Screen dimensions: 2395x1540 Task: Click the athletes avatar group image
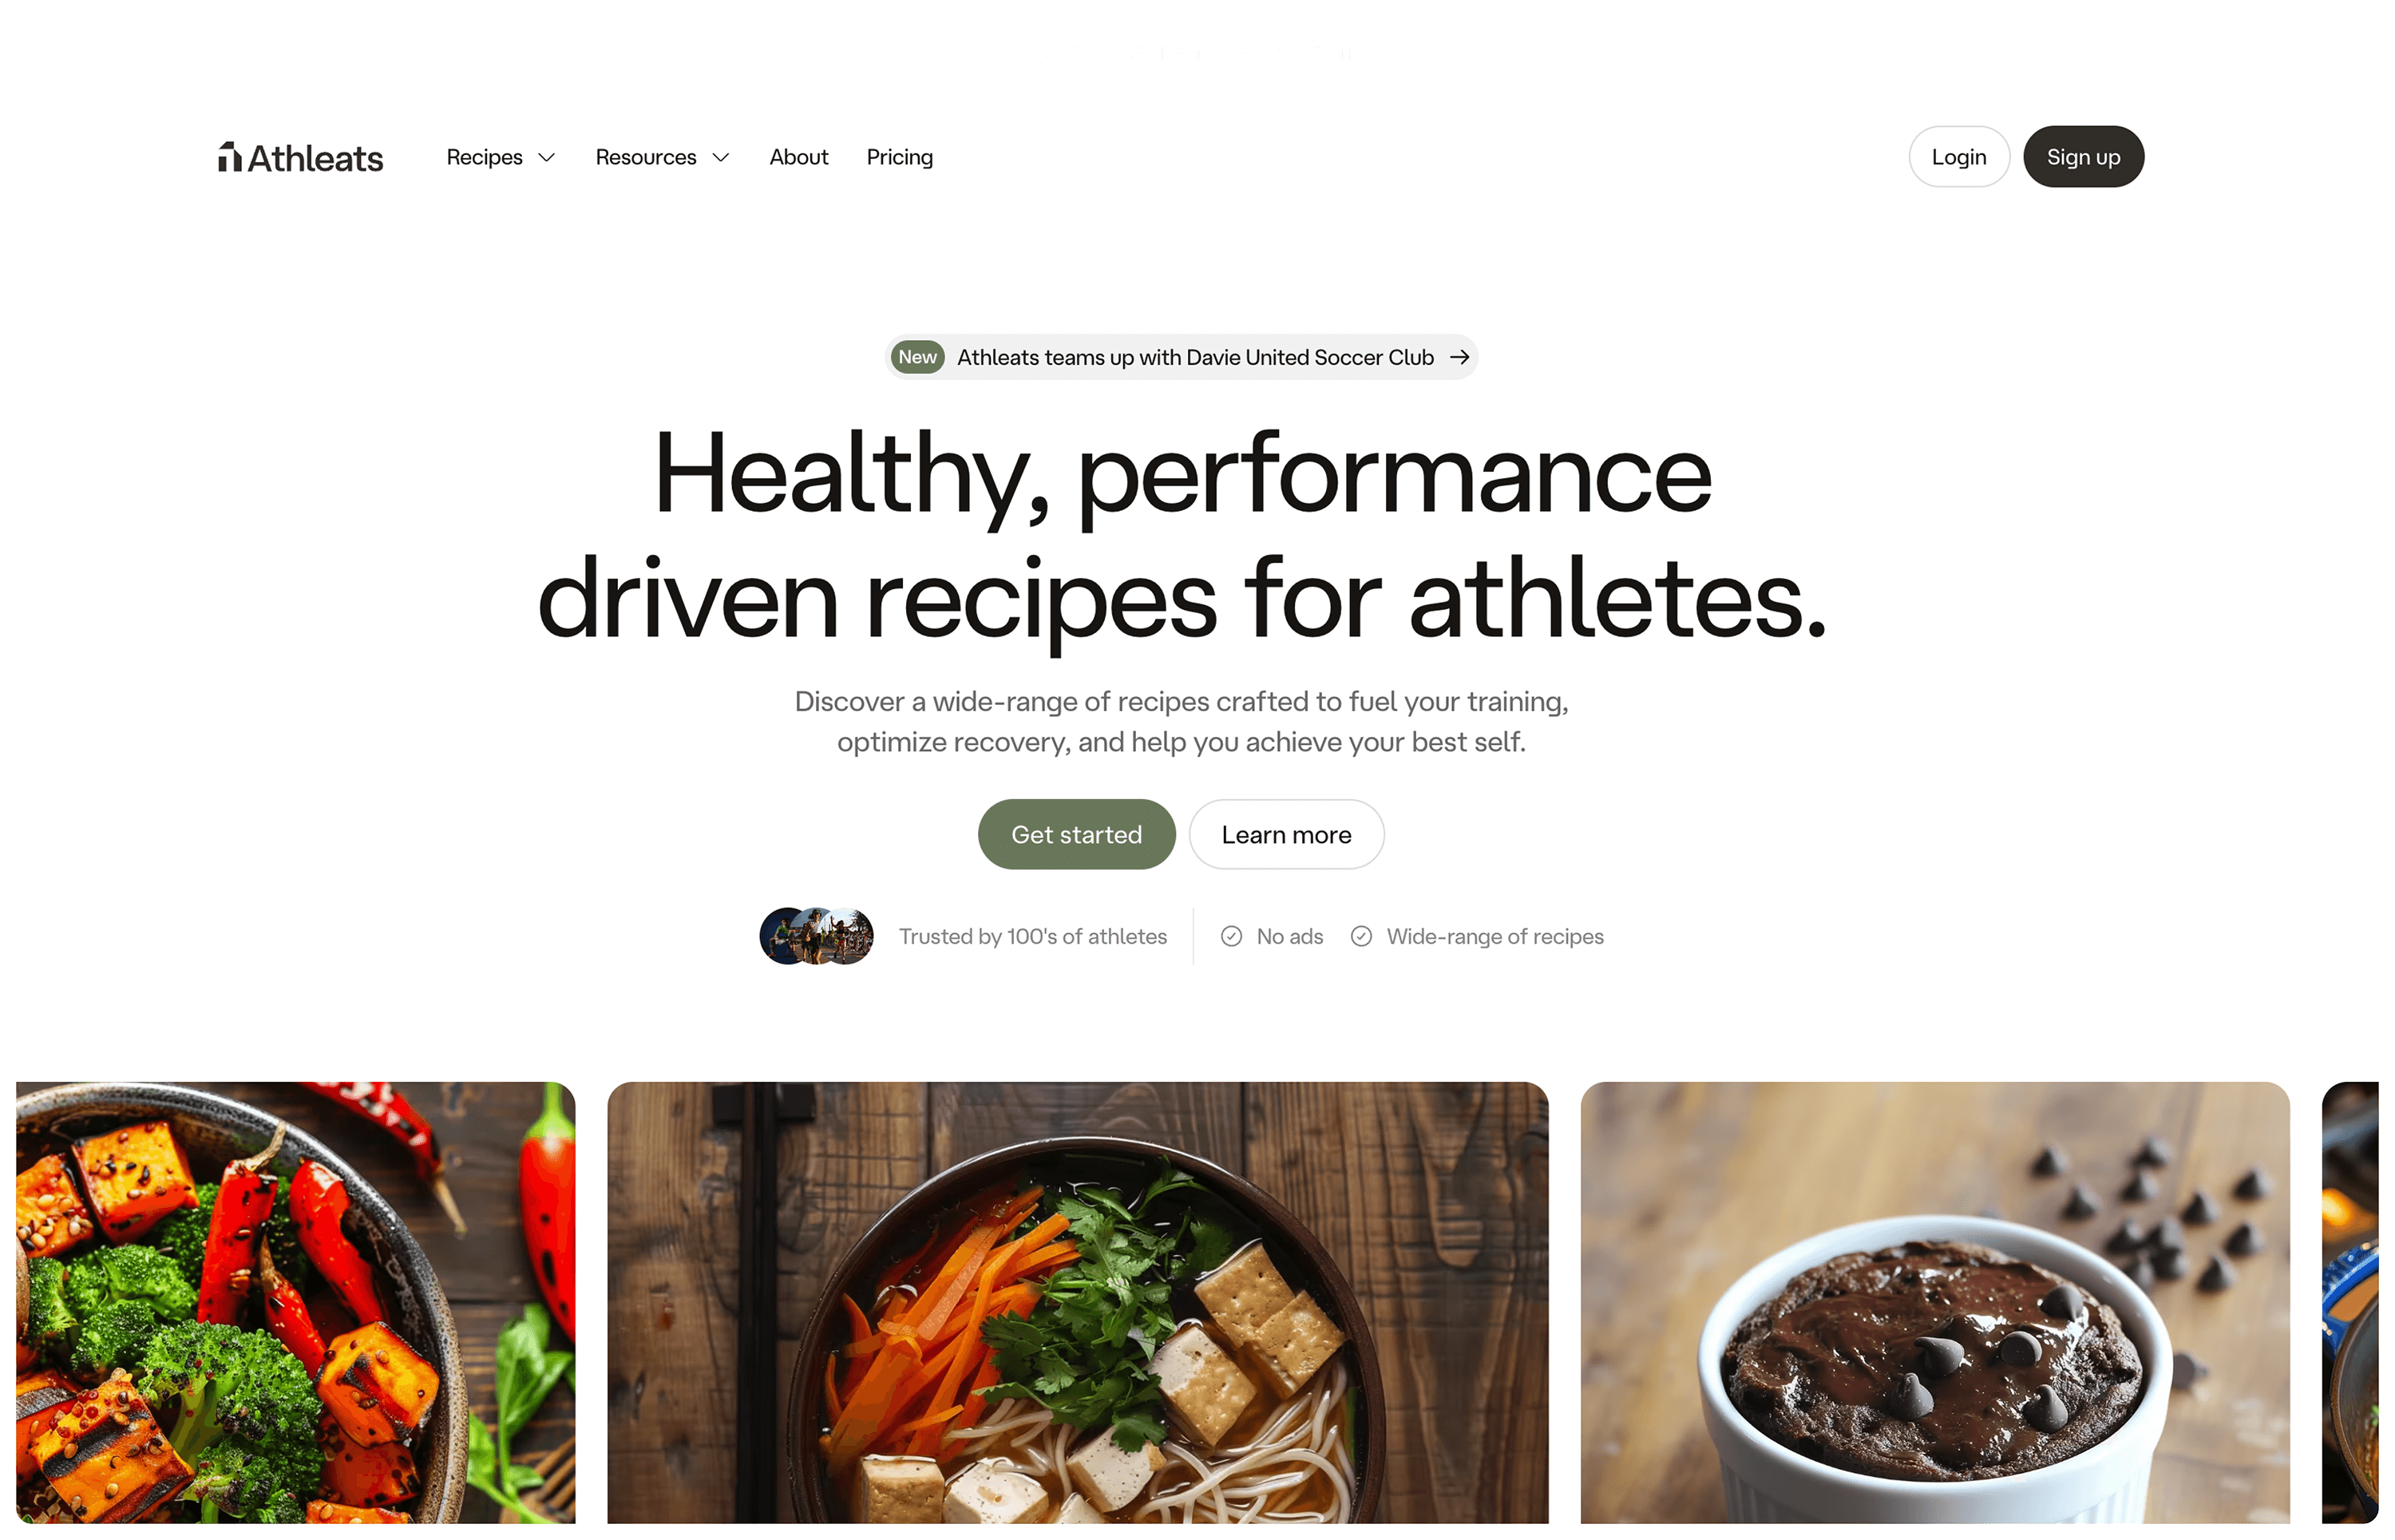816,936
